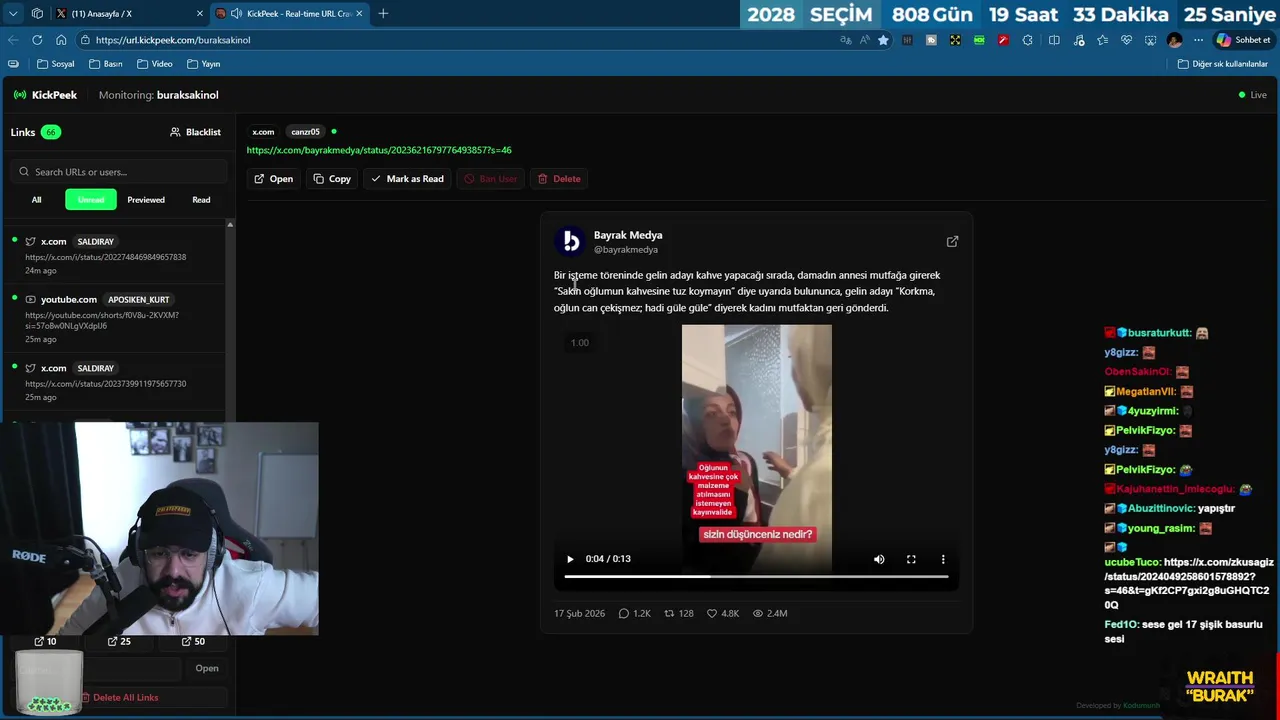Open the selected link
The height and width of the screenshot is (720, 1280).
coord(273,179)
